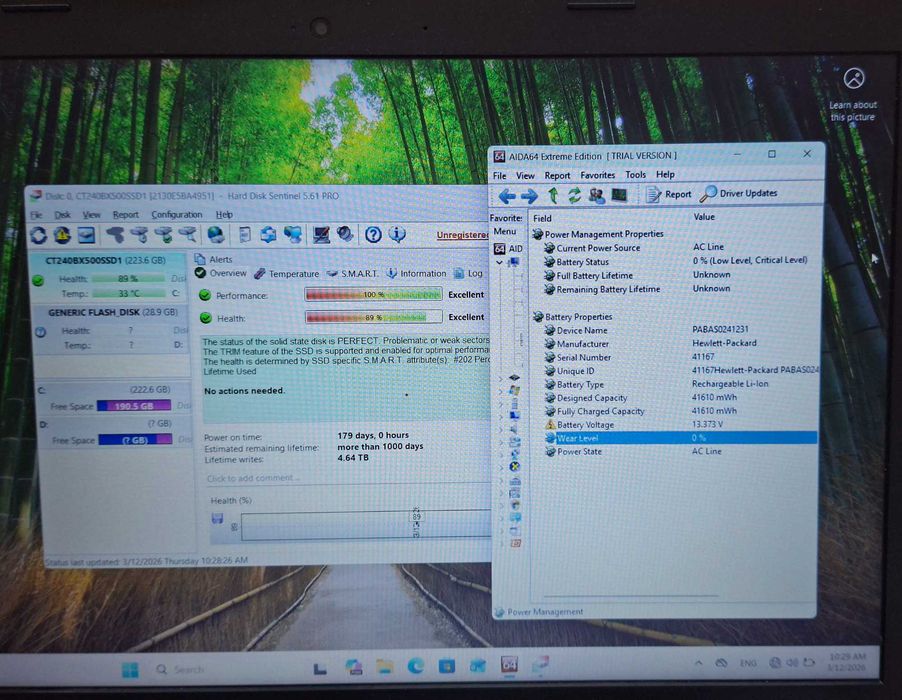Screen dimensions: 902x700
Task: Collapse the Computer node in AIDA64 tree
Action: 499,262
